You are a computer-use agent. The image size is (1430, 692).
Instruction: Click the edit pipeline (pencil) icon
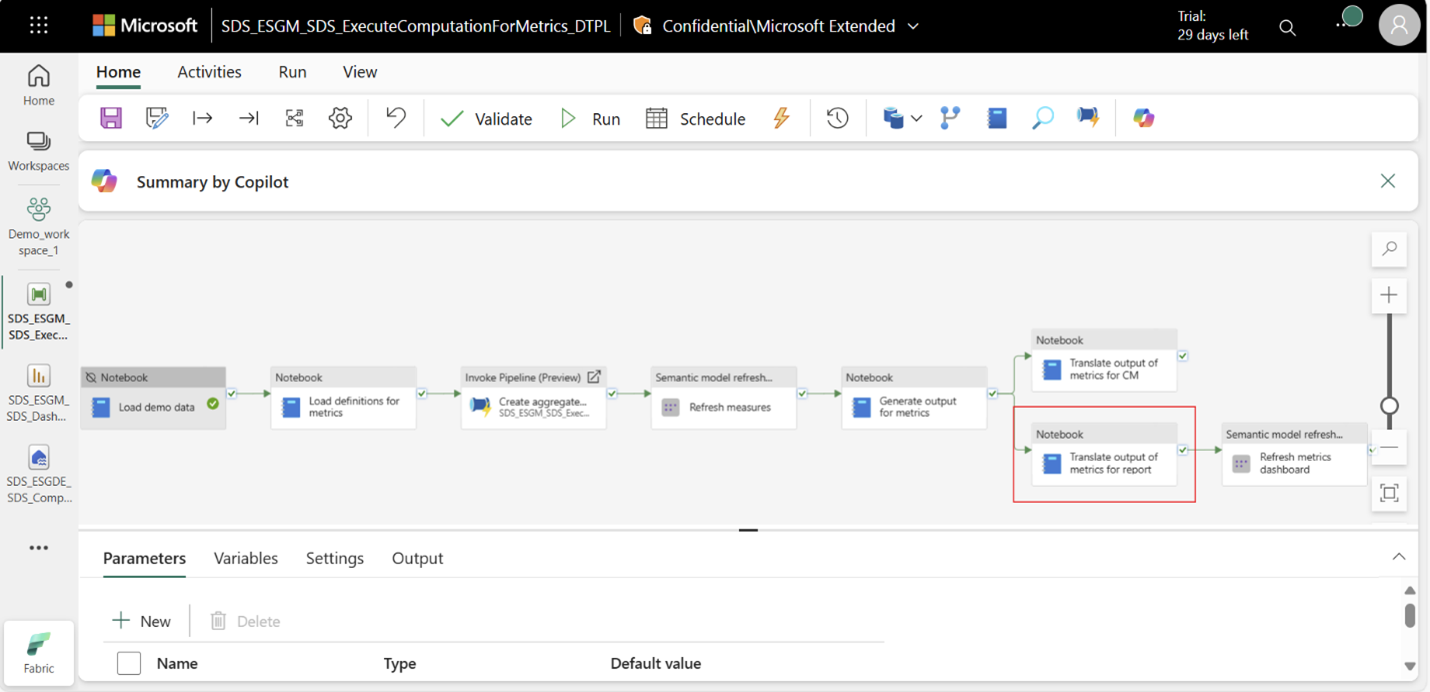157,118
